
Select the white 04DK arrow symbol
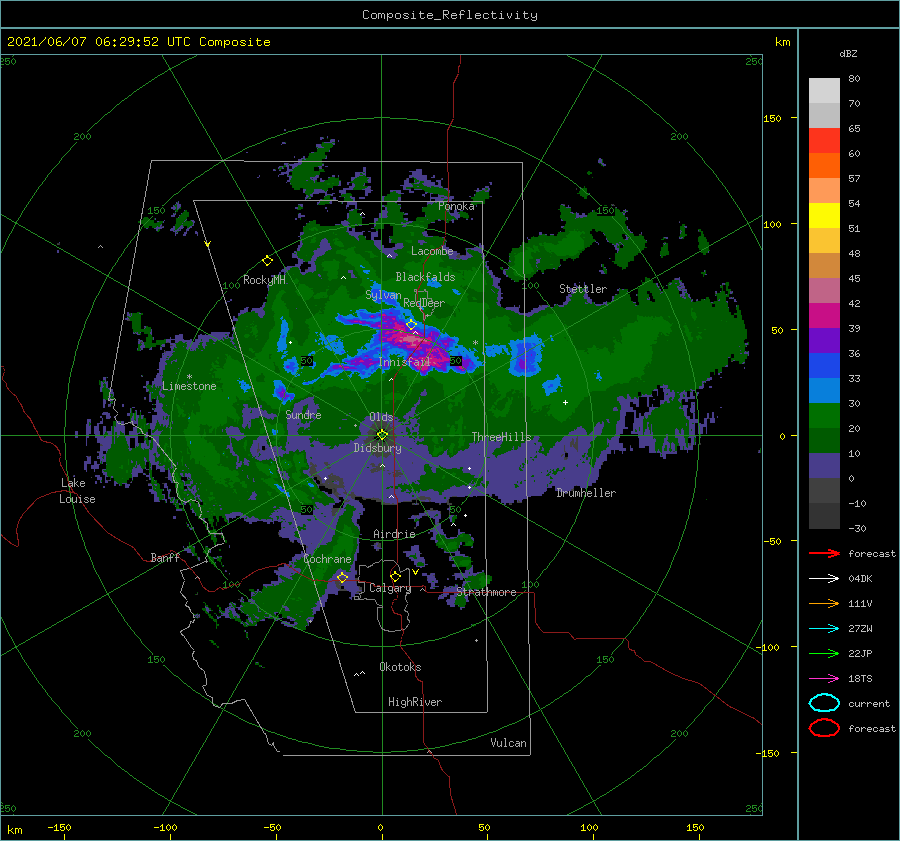[824, 579]
